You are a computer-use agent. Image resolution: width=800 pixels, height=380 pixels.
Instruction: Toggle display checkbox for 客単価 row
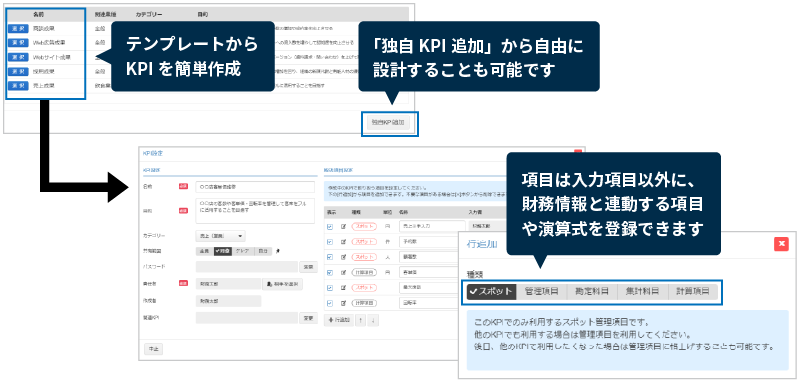pos(330,273)
